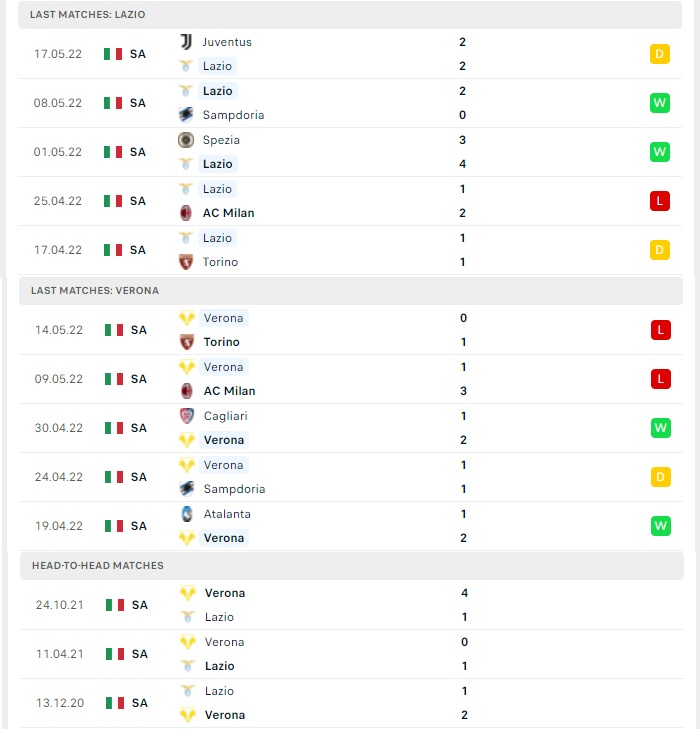Image resolution: width=700 pixels, height=730 pixels.
Task: Click the Atalanta club crest icon
Action: pyautogui.click(x=187, y=514)
